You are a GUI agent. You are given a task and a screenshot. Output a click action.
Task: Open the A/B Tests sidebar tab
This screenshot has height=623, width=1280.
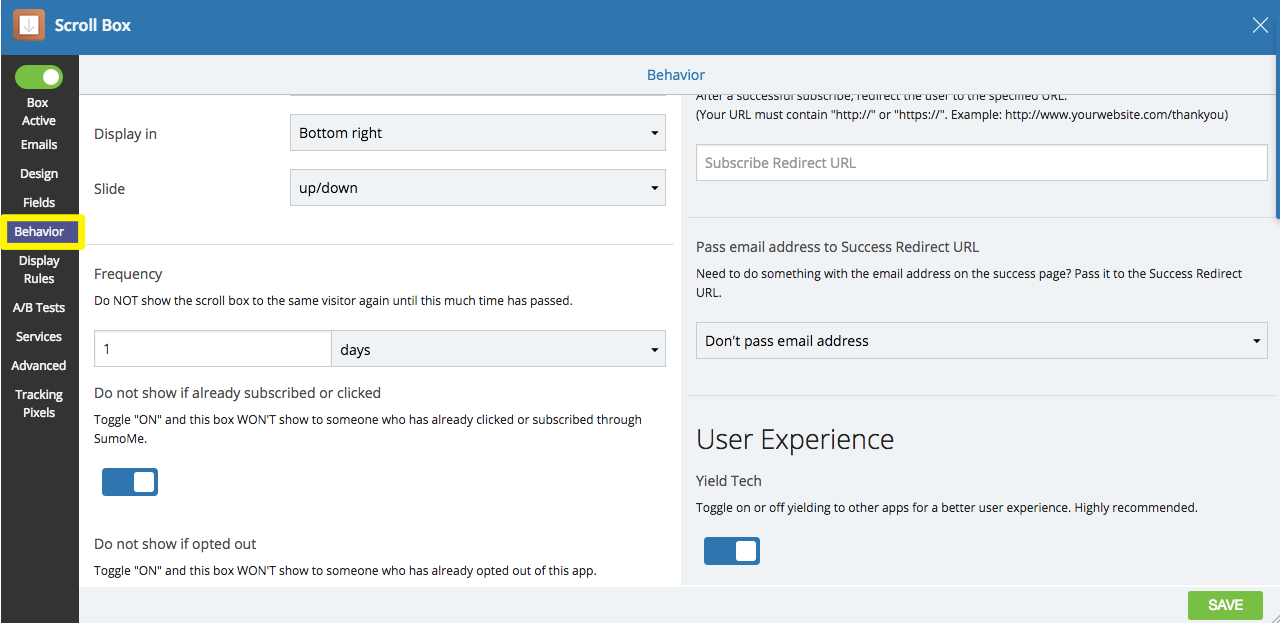[x=39, y=308]
